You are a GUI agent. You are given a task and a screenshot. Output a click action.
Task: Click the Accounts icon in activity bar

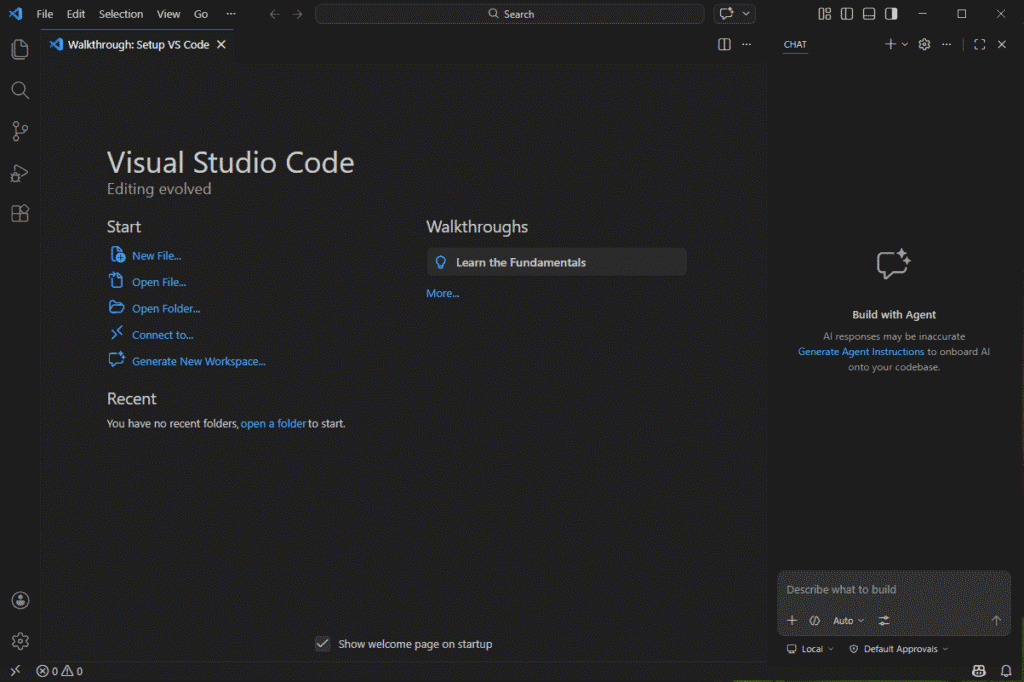[20, 600]
